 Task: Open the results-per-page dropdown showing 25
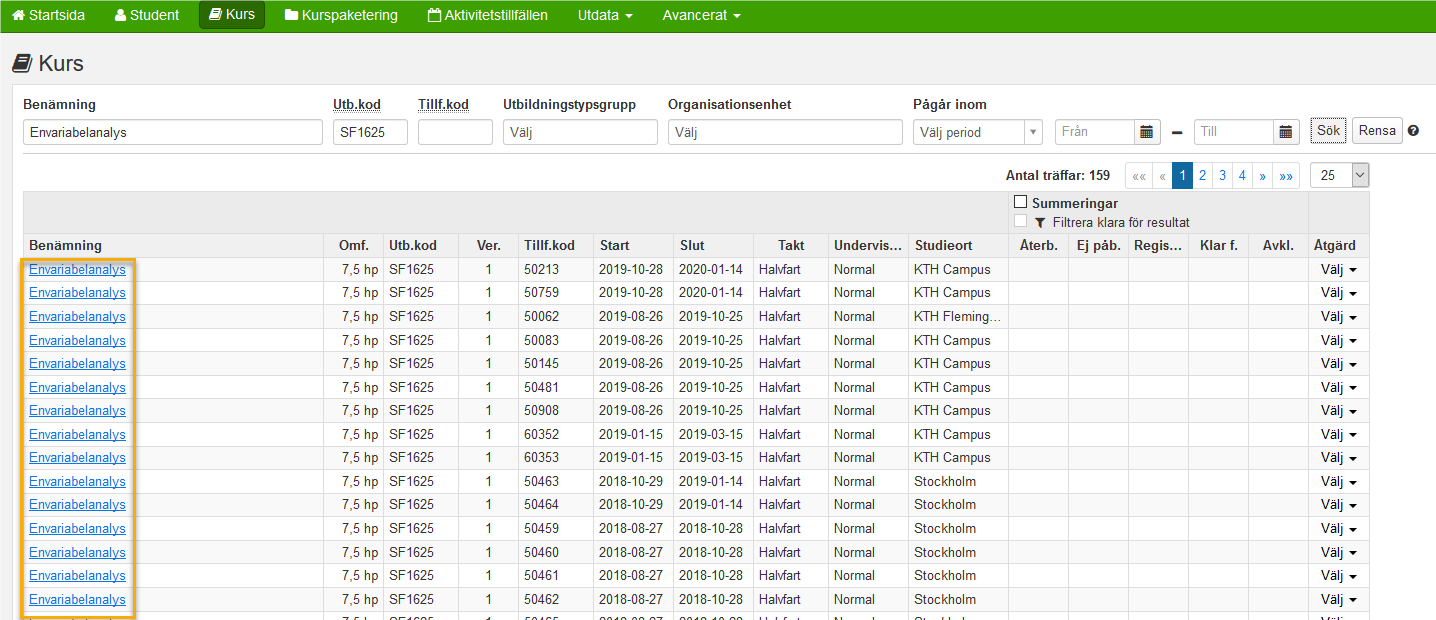(x=1339, y=175)
